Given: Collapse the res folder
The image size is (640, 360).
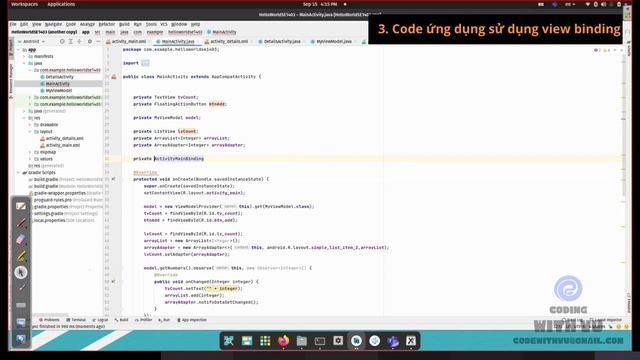Looking at the screenshot, I should click(24, 118).
